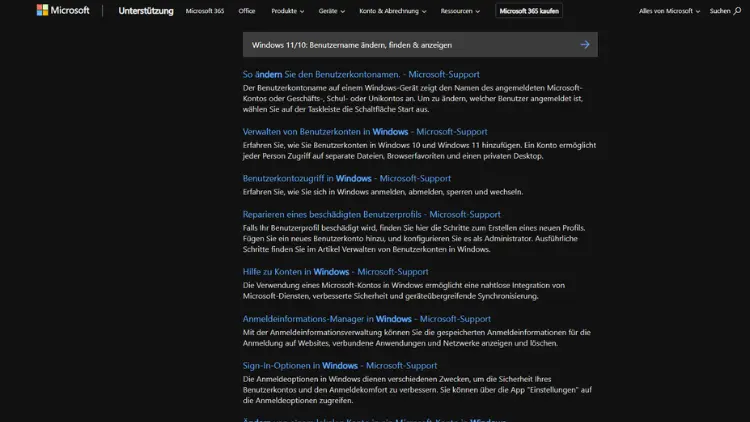Click description 'Falls Ihr Benutzerprofil beschädigt wird'
Screen dimensions: 750x422
414,238
